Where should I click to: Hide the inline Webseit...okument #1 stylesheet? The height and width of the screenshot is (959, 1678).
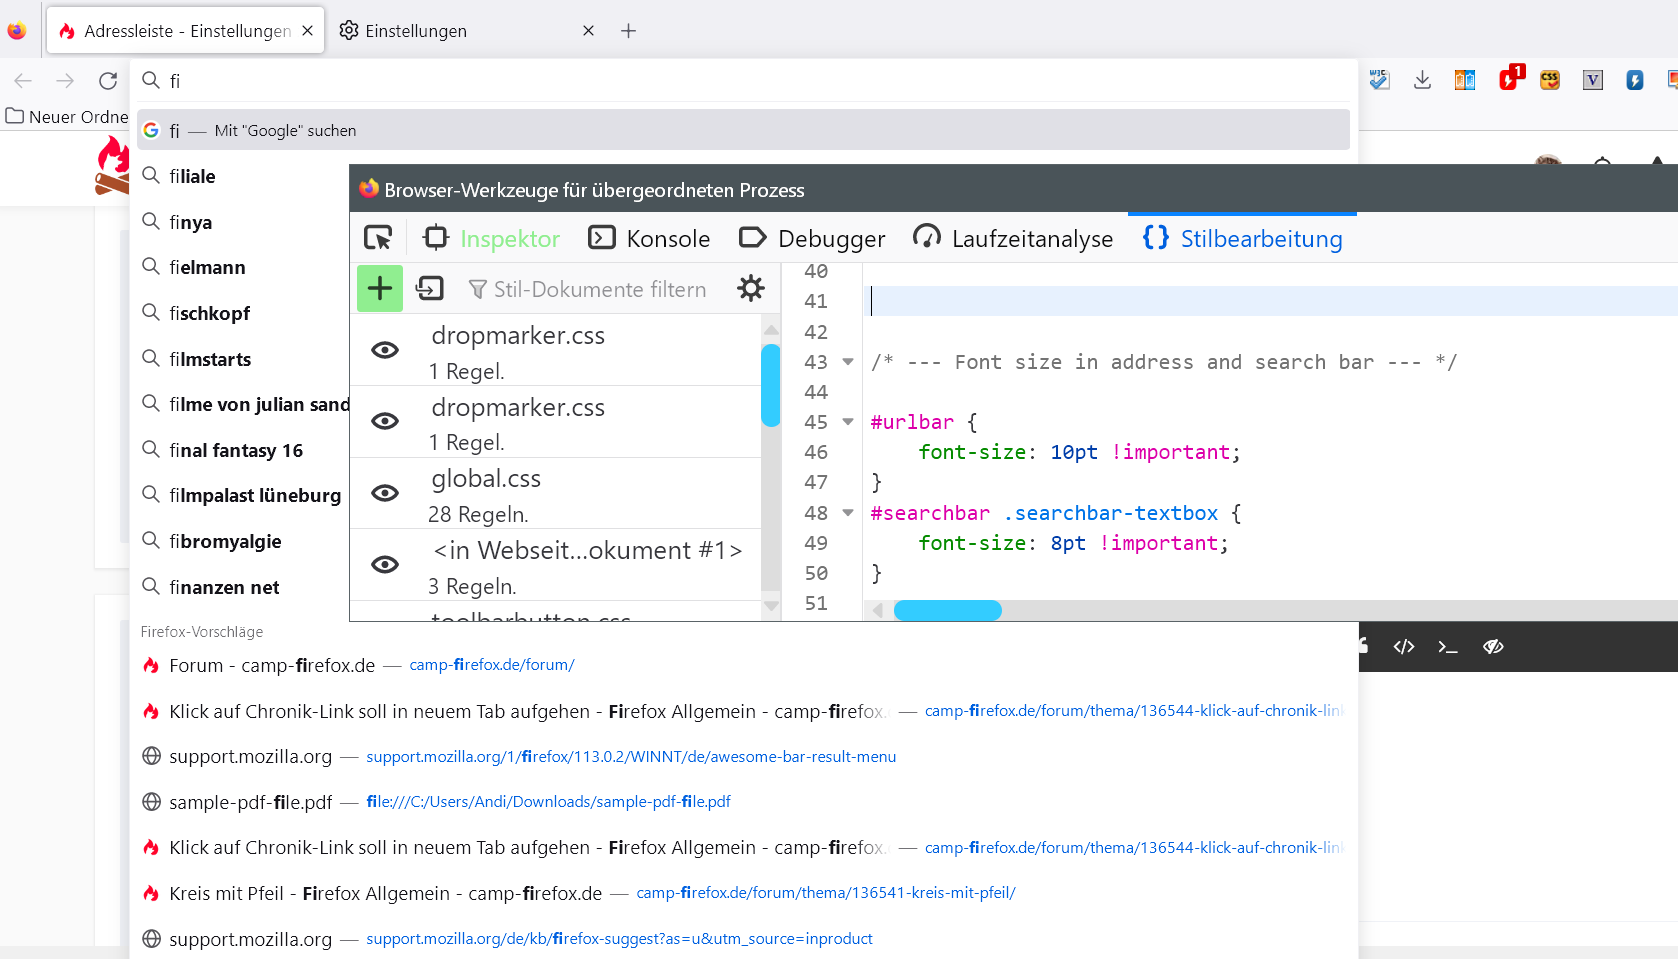(x=385, y=565)
